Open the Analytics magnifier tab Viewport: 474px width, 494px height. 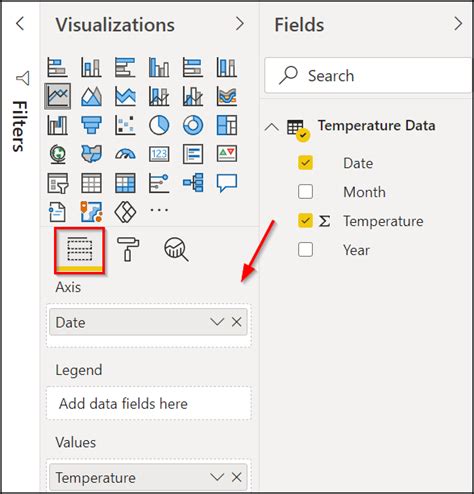point(176,249)
